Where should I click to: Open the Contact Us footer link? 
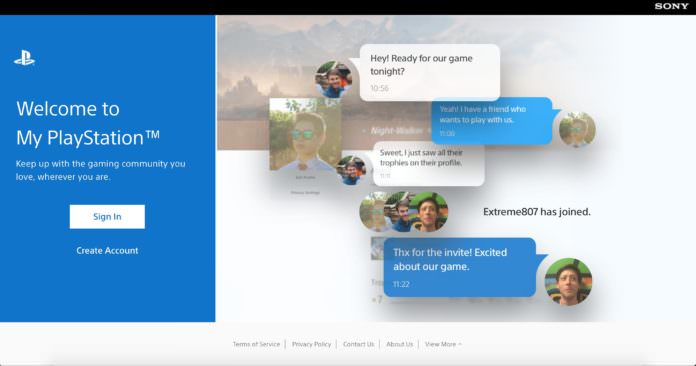(x=358, y=344)
